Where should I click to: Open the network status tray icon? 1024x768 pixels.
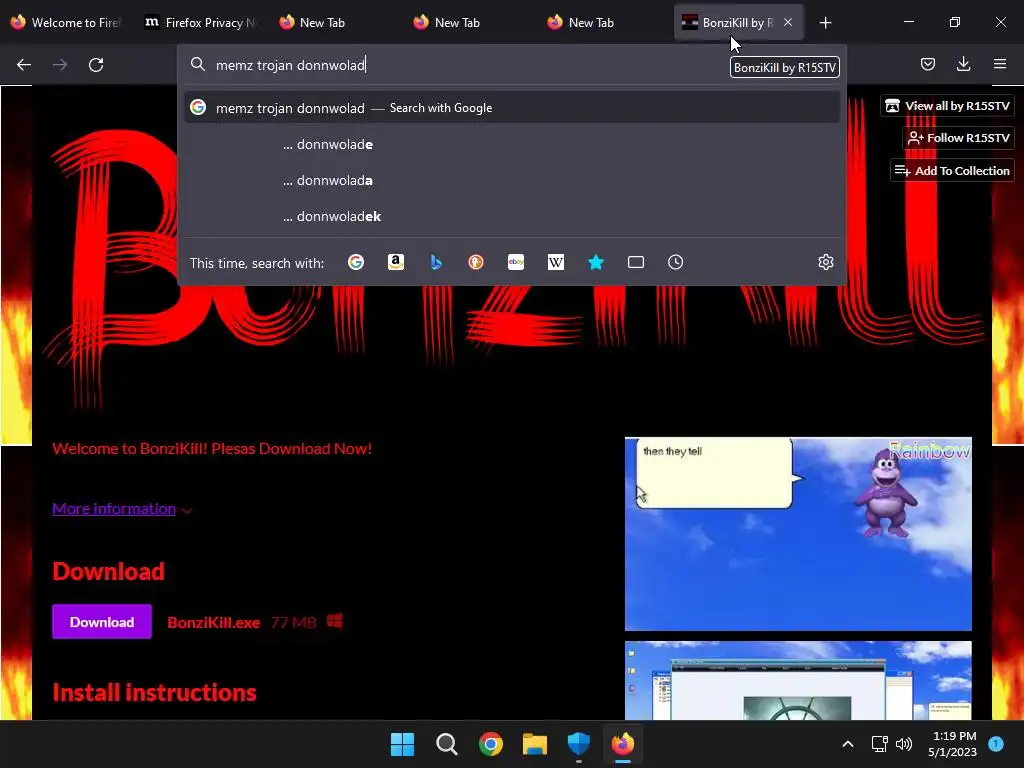pos(880,744)
